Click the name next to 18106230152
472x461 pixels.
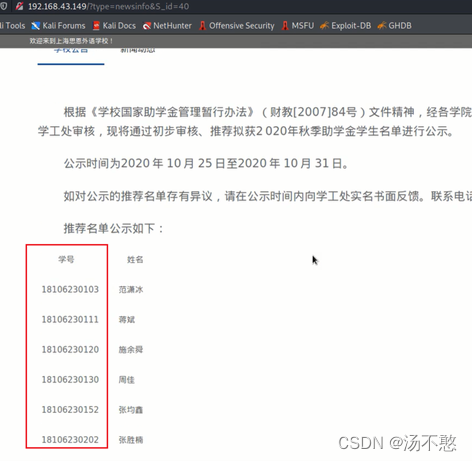[131, 410]
